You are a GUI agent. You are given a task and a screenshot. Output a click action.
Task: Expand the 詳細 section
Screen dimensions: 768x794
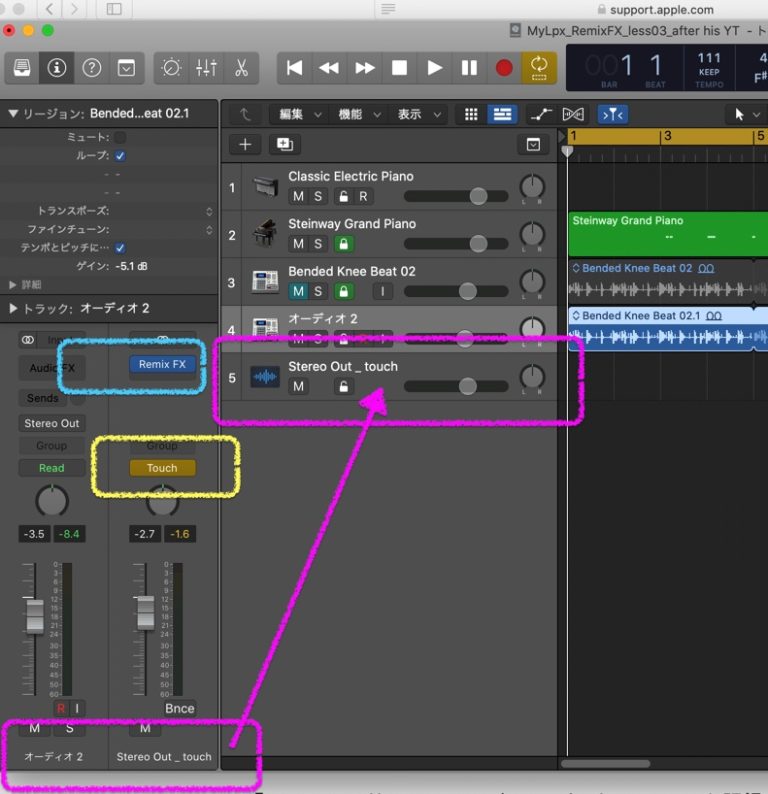[13, 285]
